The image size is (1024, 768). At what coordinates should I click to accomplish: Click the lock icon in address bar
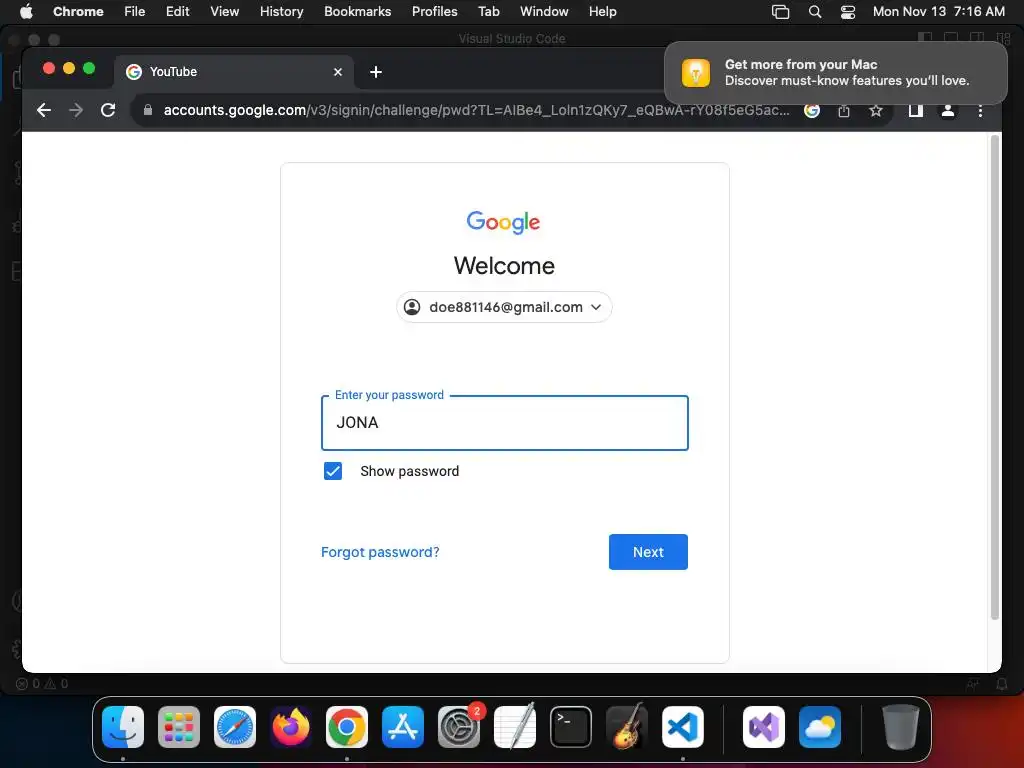pos(148,110)
